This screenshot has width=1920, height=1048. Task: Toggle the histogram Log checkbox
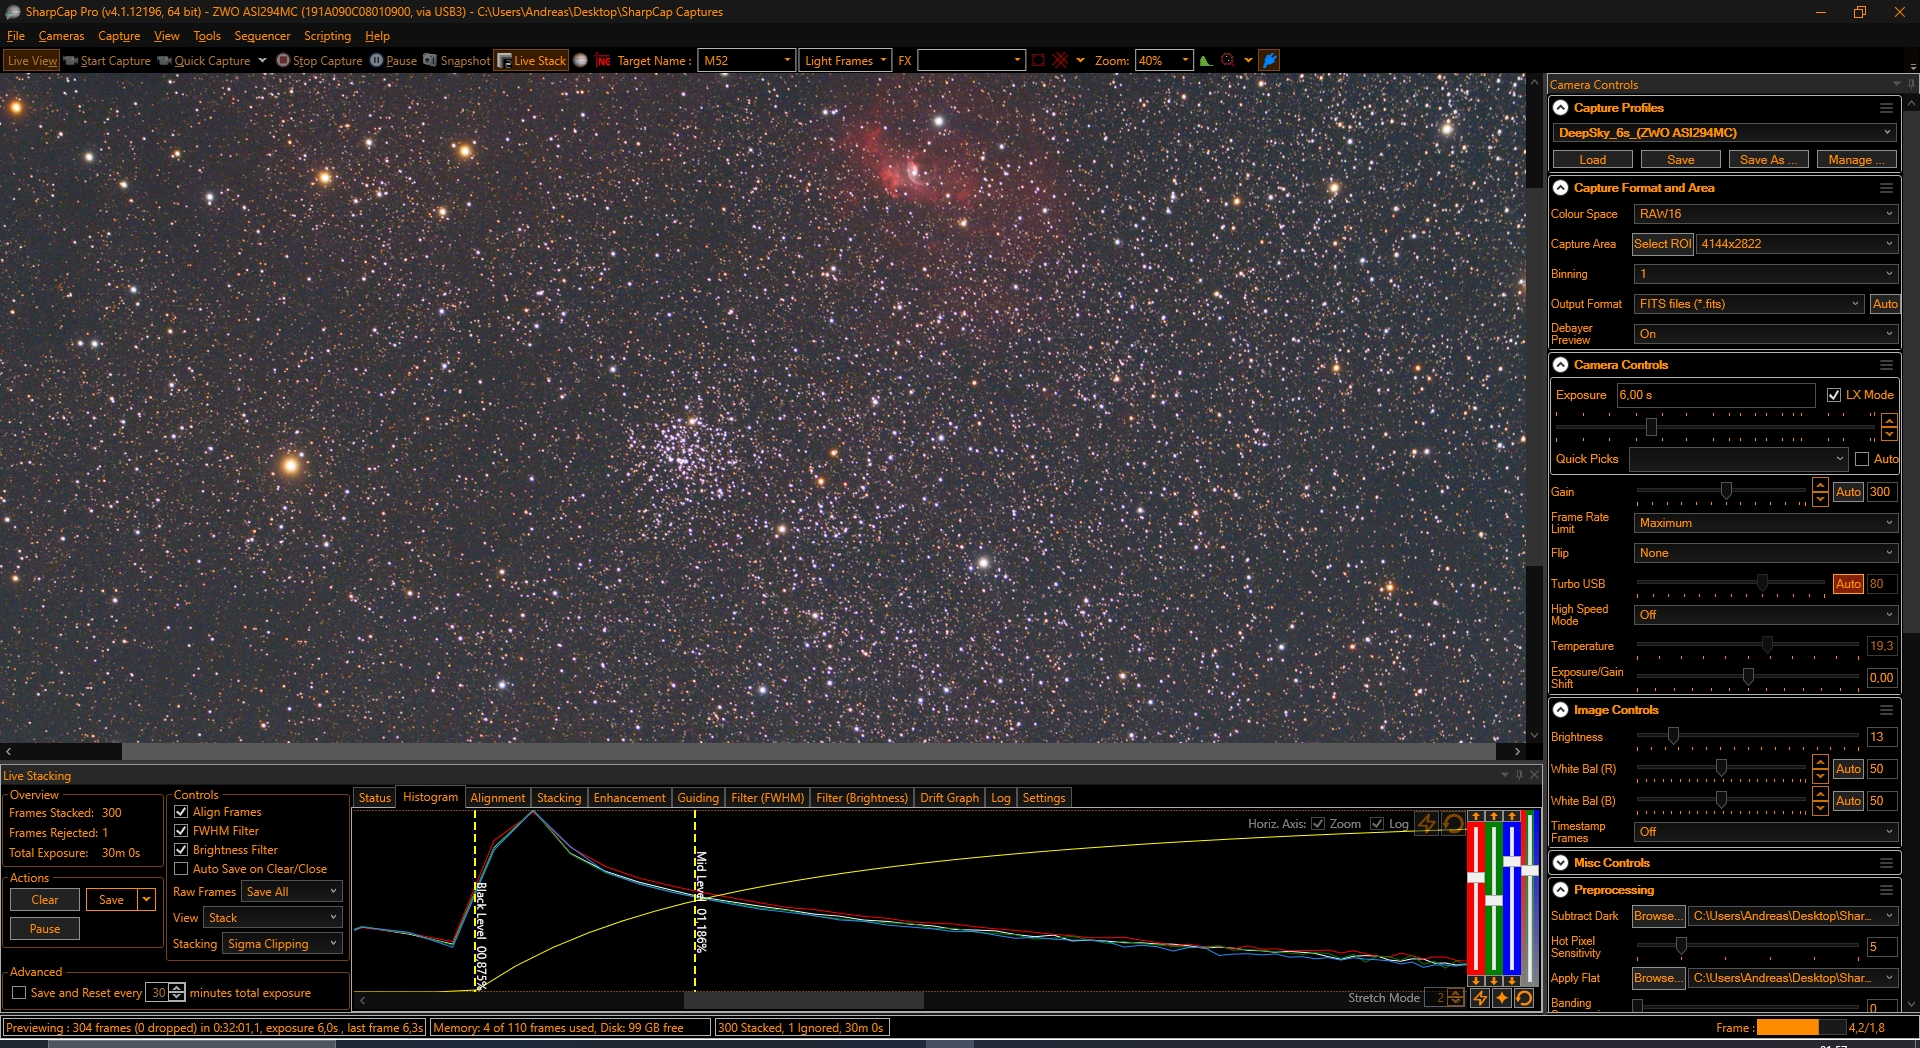[1377, 824]
